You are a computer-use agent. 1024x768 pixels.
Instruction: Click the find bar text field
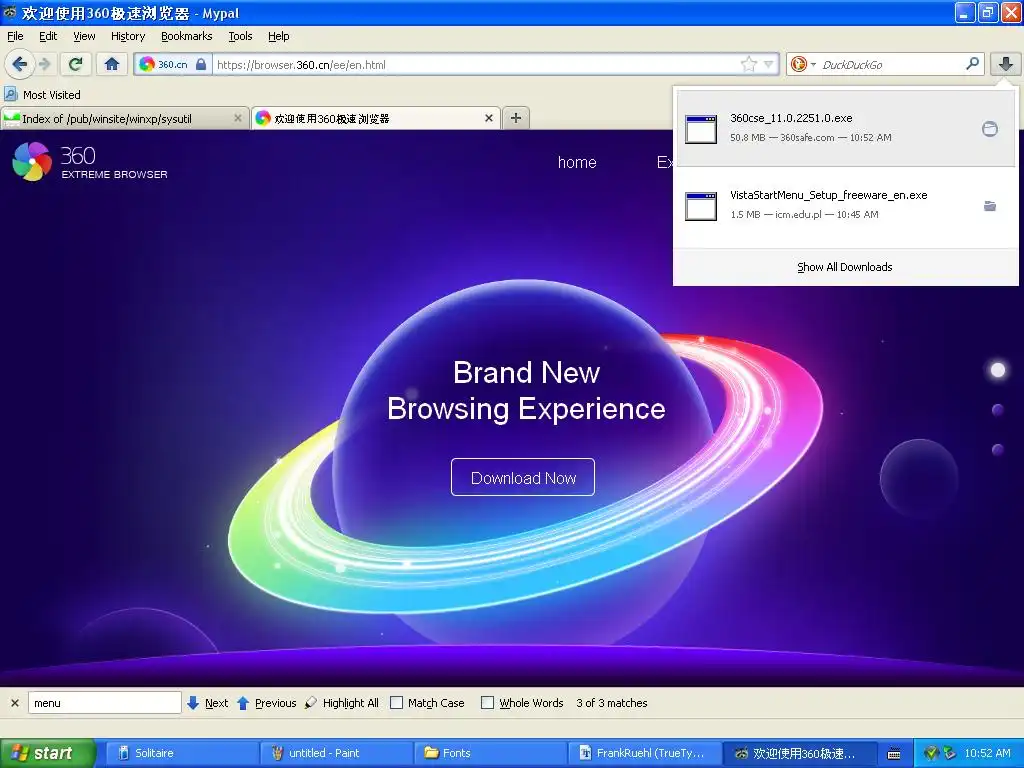[104, 703]
